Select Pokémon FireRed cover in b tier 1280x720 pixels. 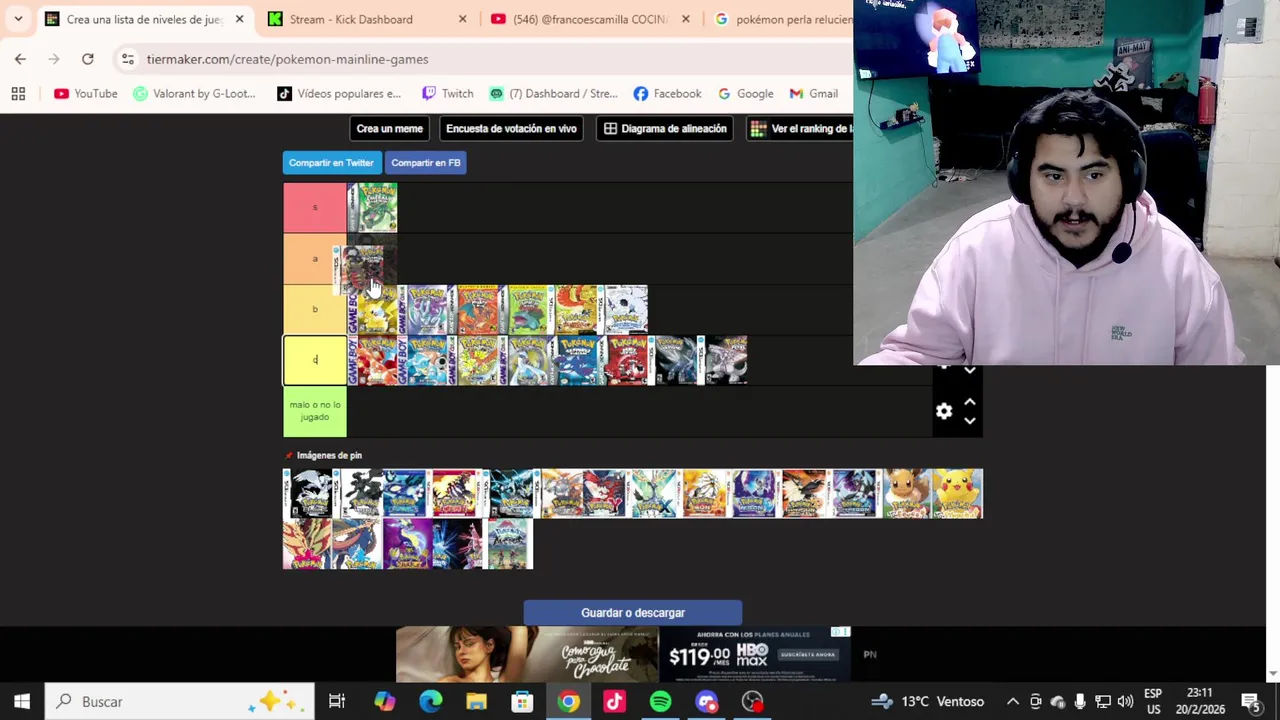(472, 309)
